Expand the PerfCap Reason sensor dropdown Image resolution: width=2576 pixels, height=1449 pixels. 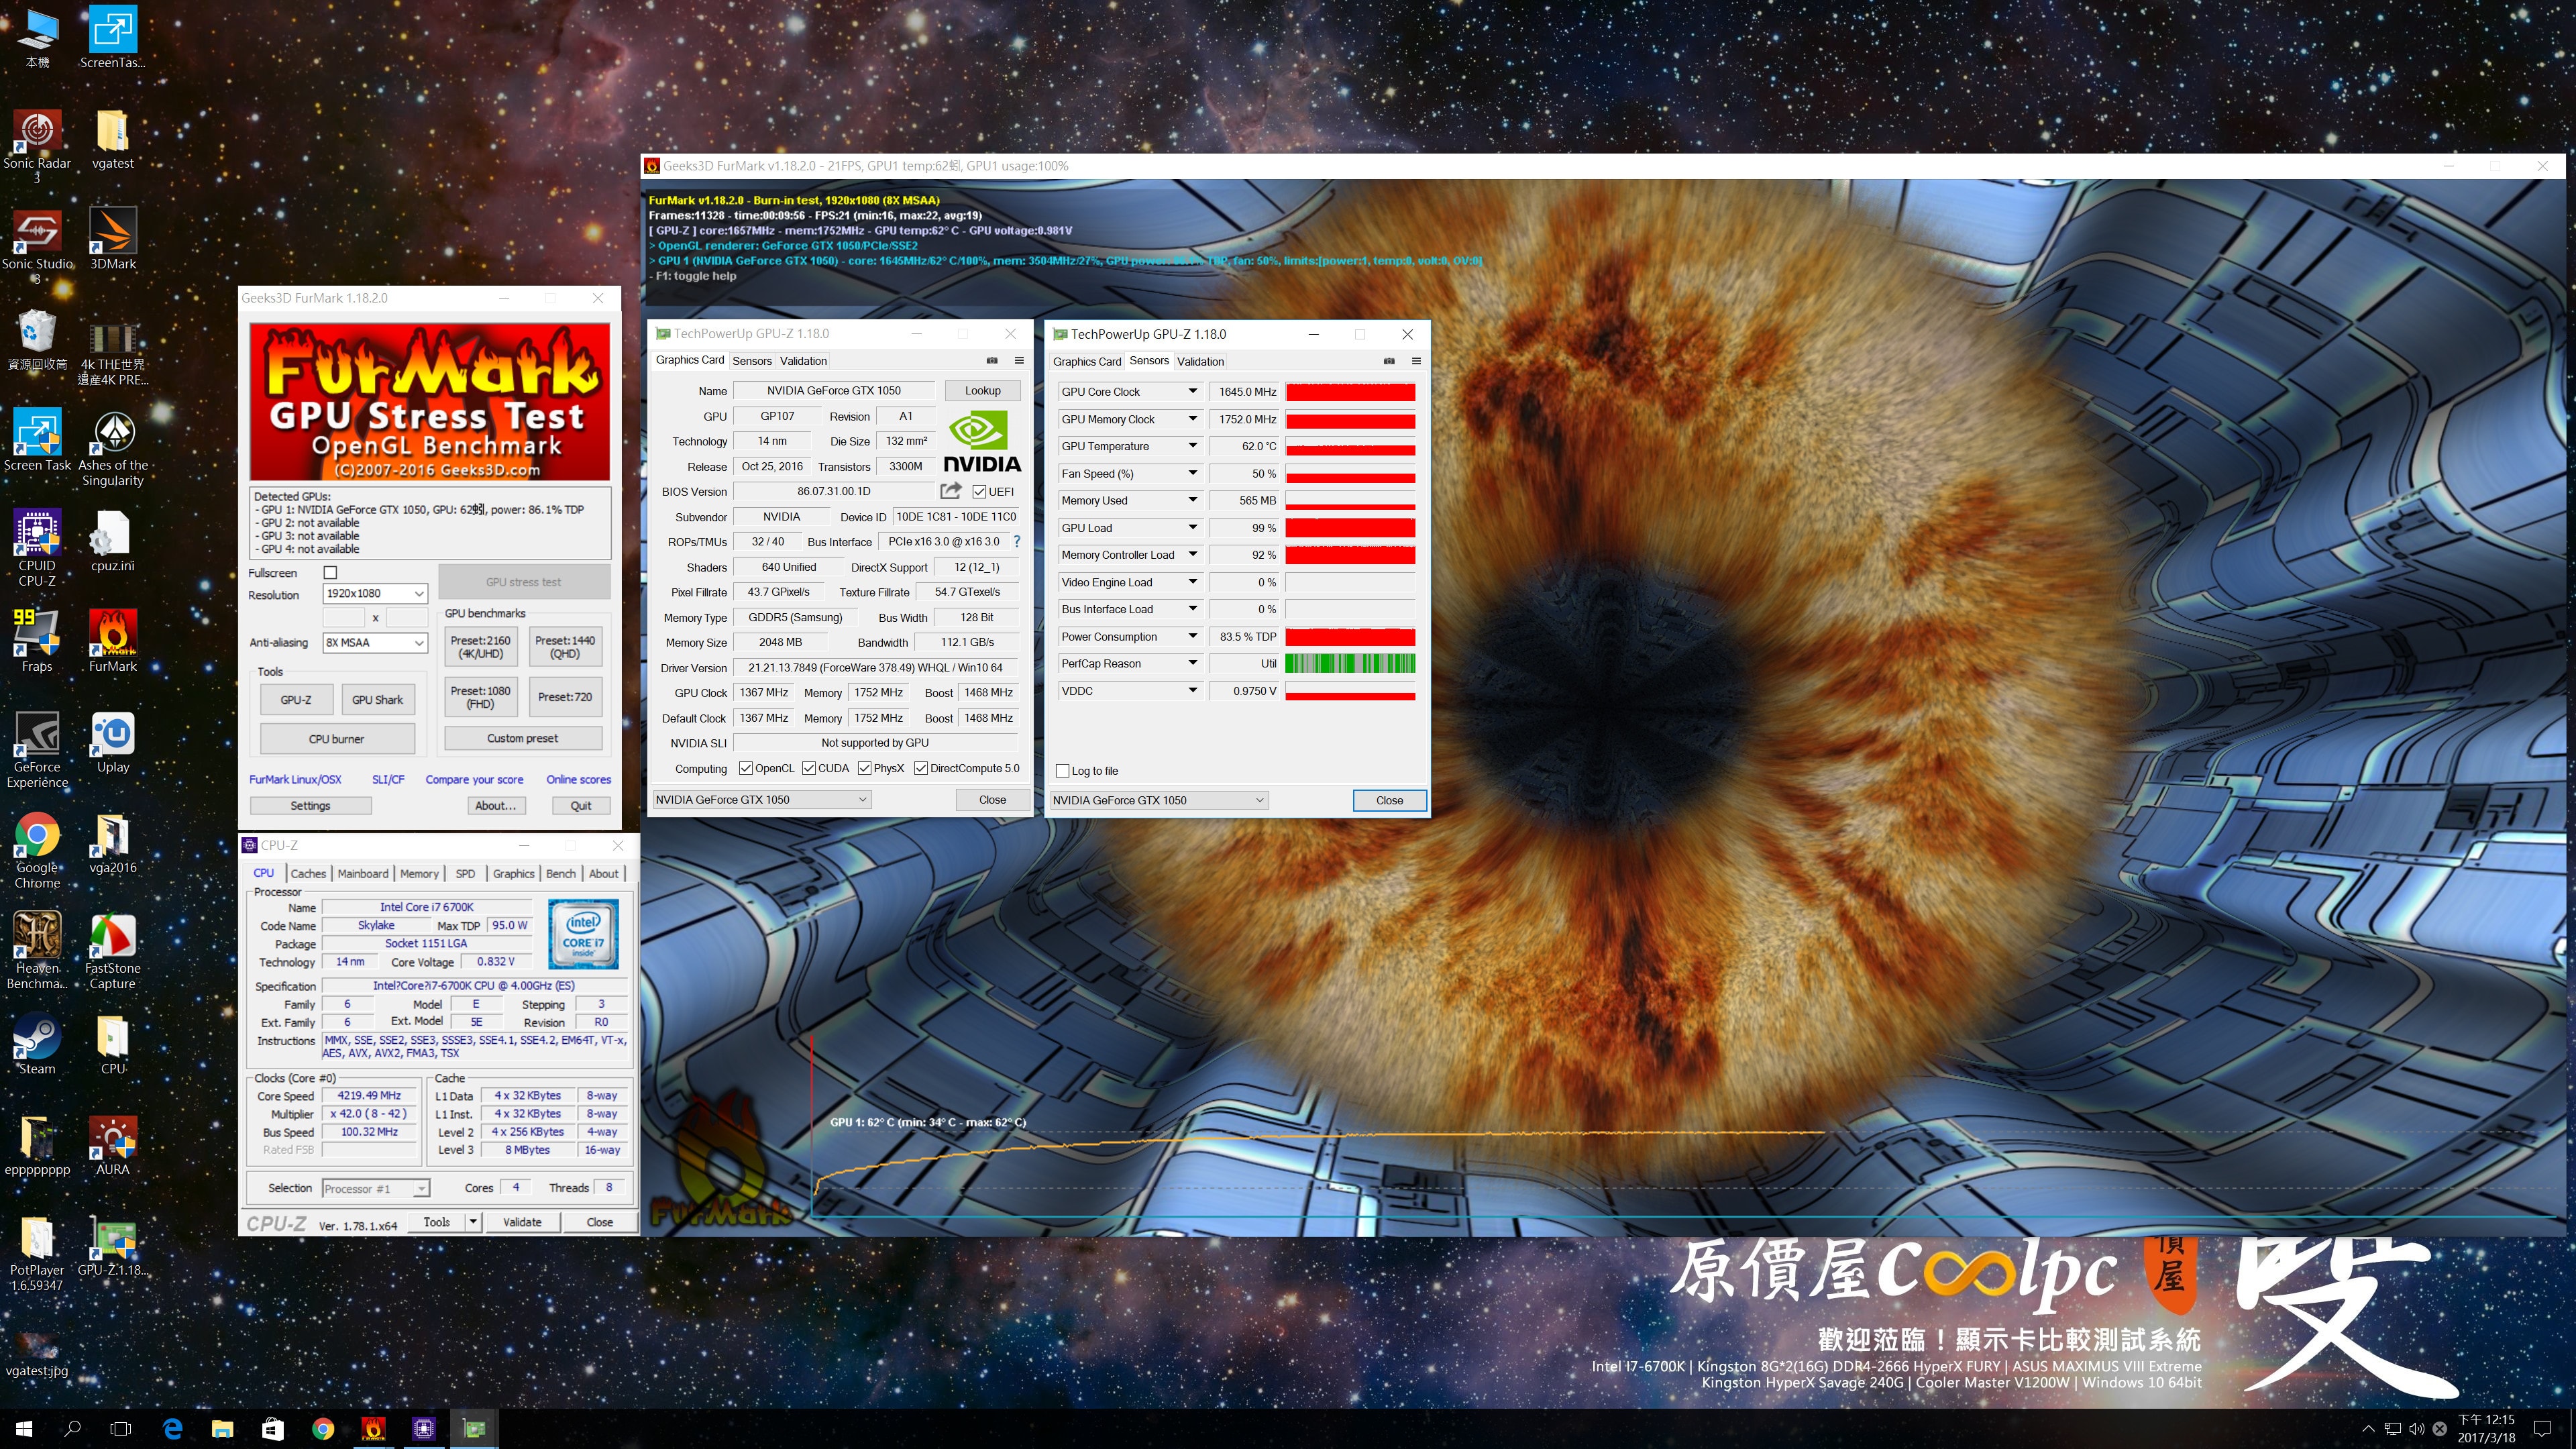click(x=1192, y=663)
